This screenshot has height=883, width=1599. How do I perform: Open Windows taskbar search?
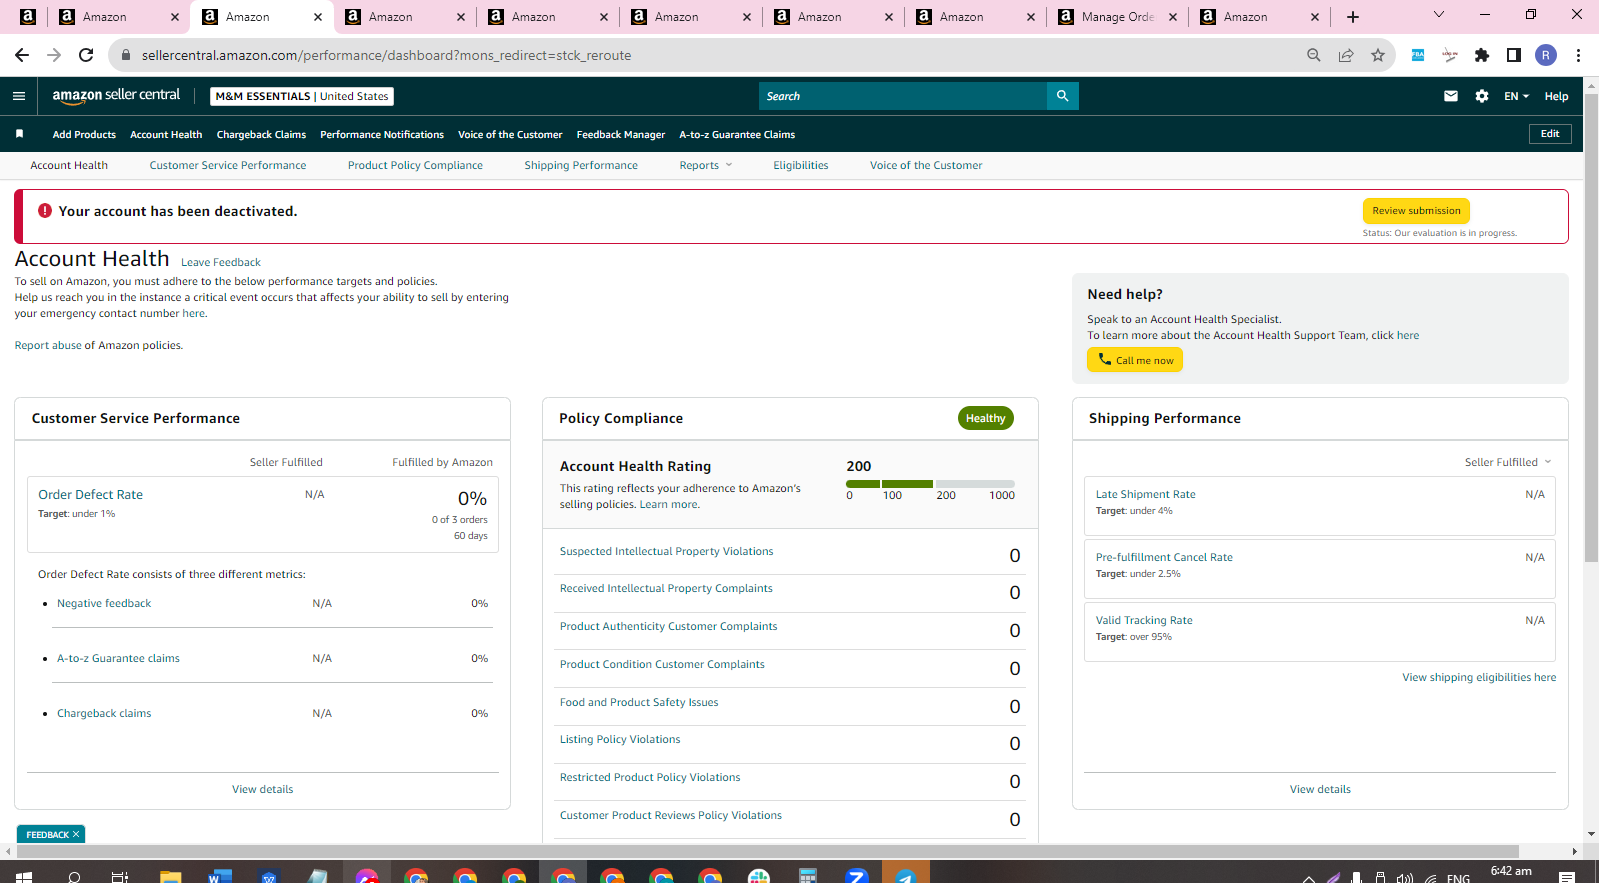[x=74, y=877]
